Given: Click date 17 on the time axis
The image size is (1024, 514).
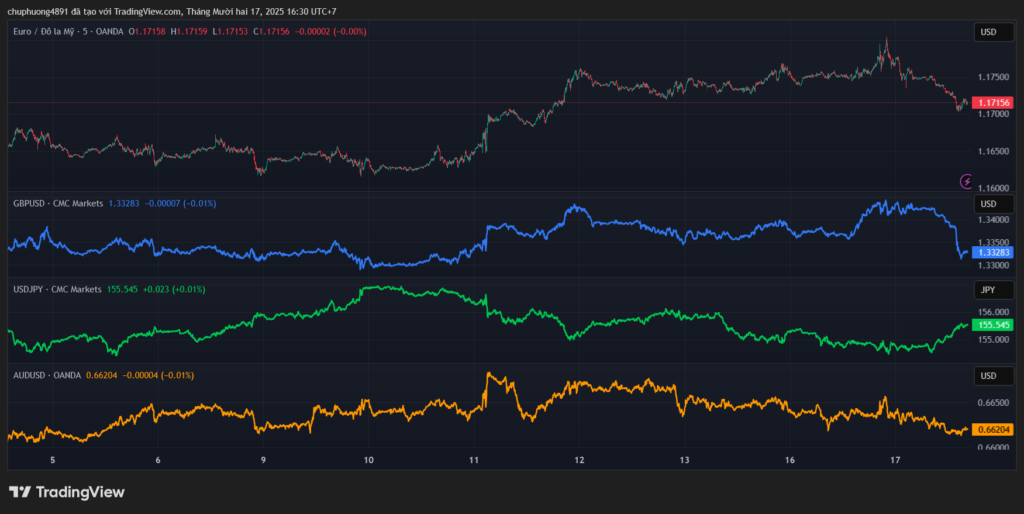Looking at the screenshot, I should click(897, 460).
